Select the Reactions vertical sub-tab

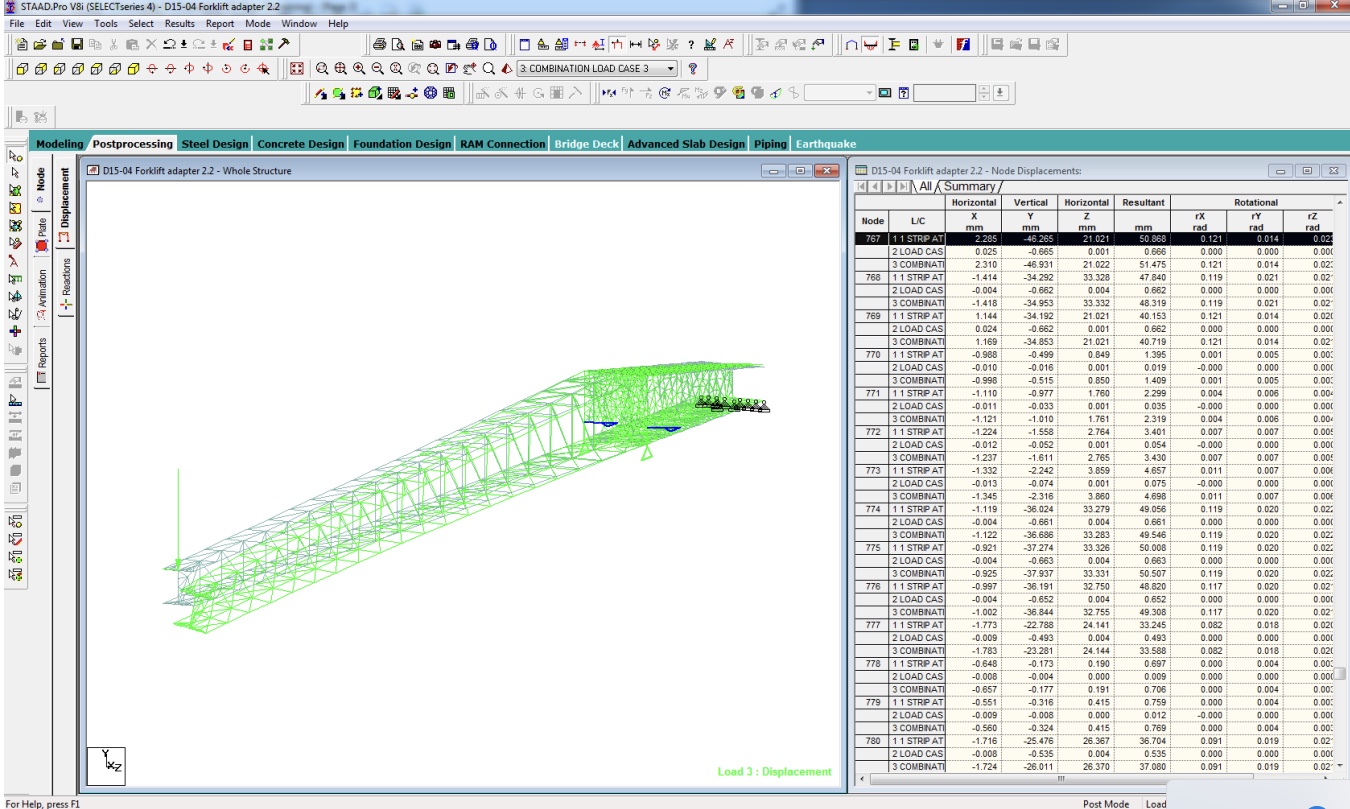tap(67, 283)
